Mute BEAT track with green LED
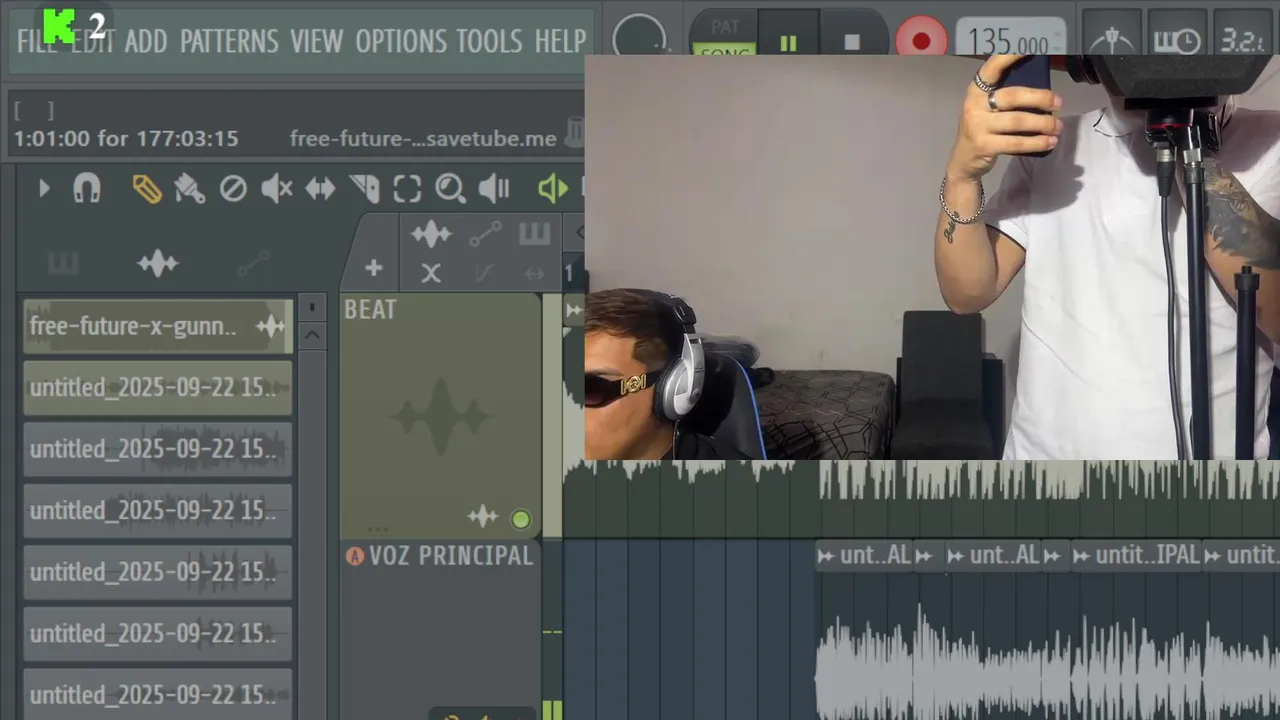The width and height of the screenshot is (1280, 720). [520, 519]
